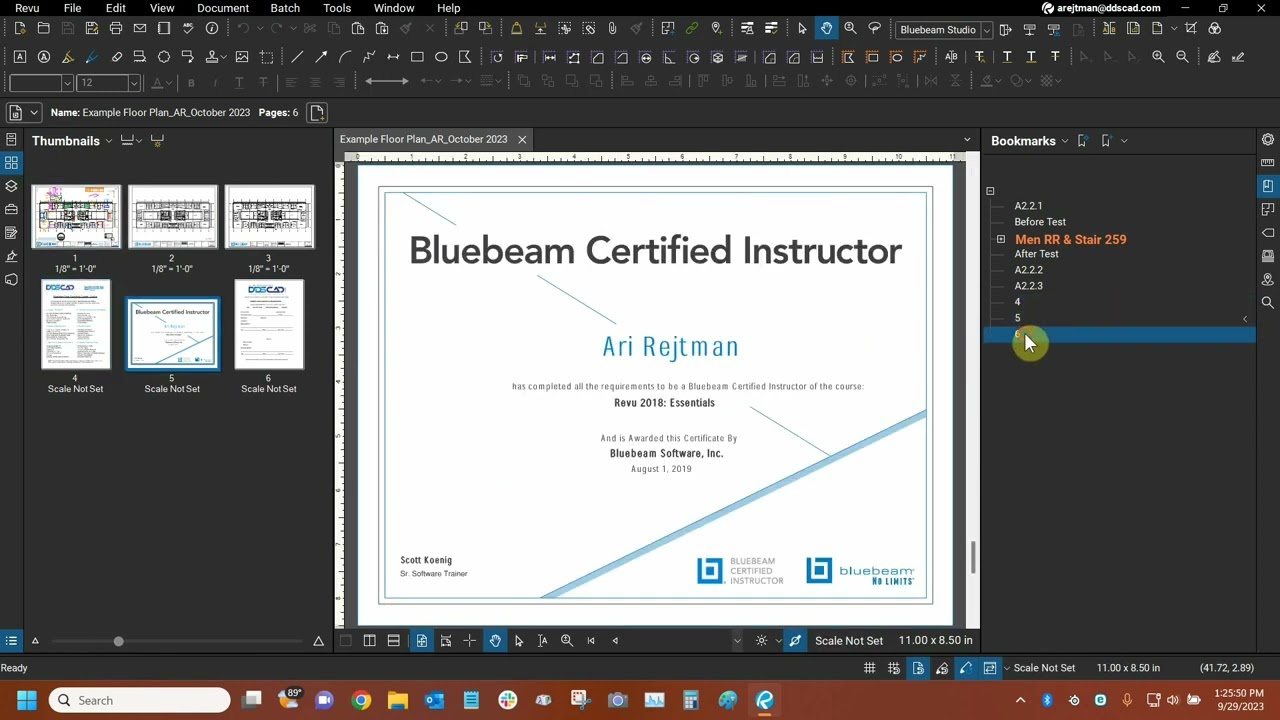Image resolution: width=1280 pixels, height=720 pixels.
Task: Open the document tab list dropdown
Action: pos(967,140)
